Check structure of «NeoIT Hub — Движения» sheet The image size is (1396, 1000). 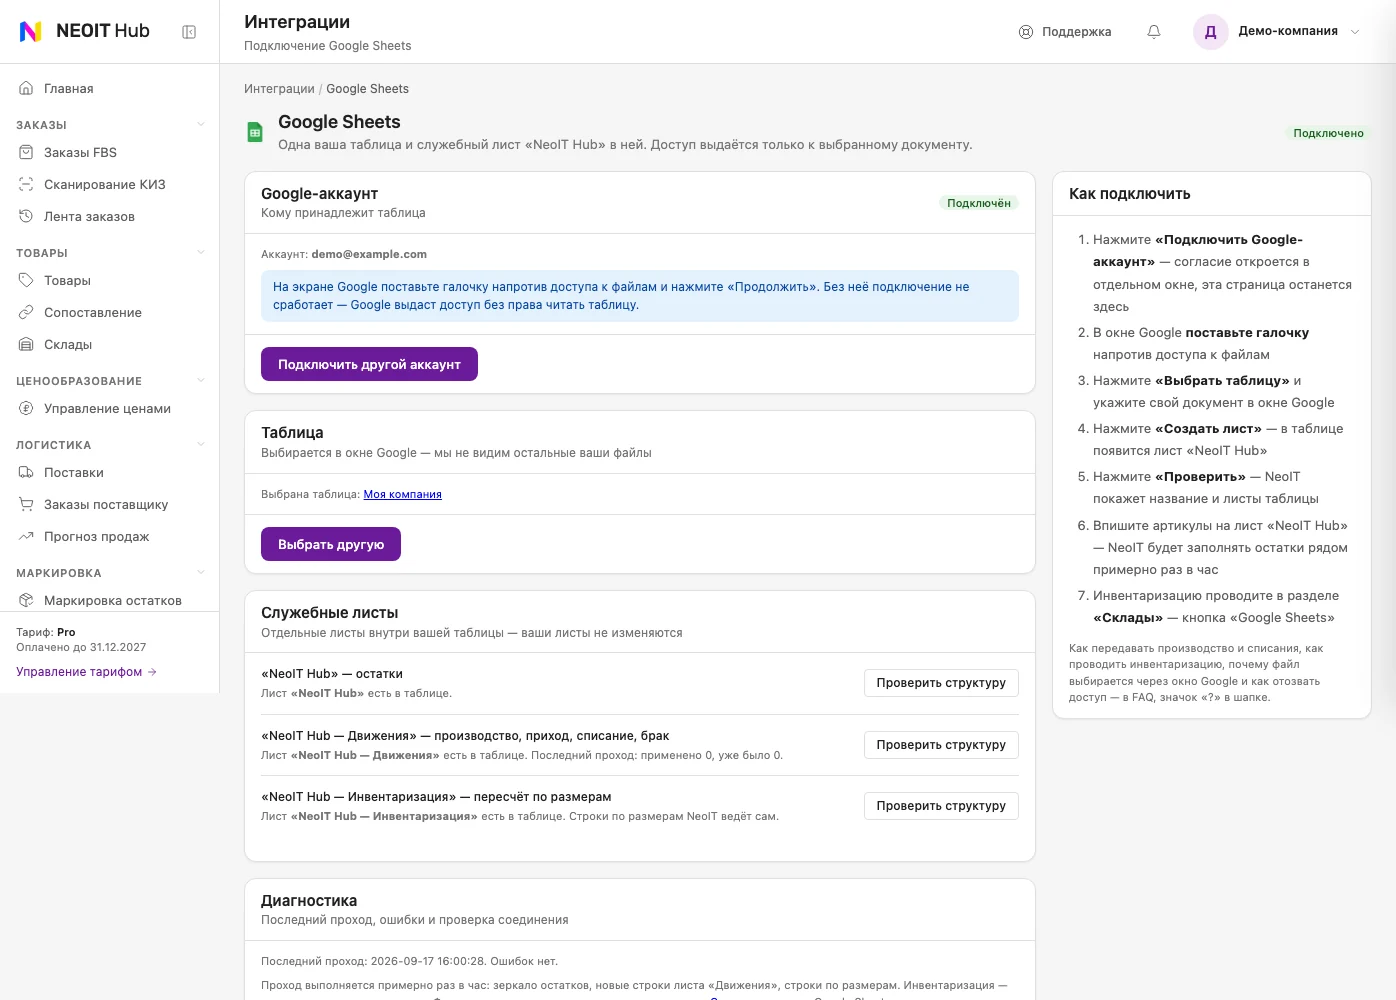pos(941,745)
